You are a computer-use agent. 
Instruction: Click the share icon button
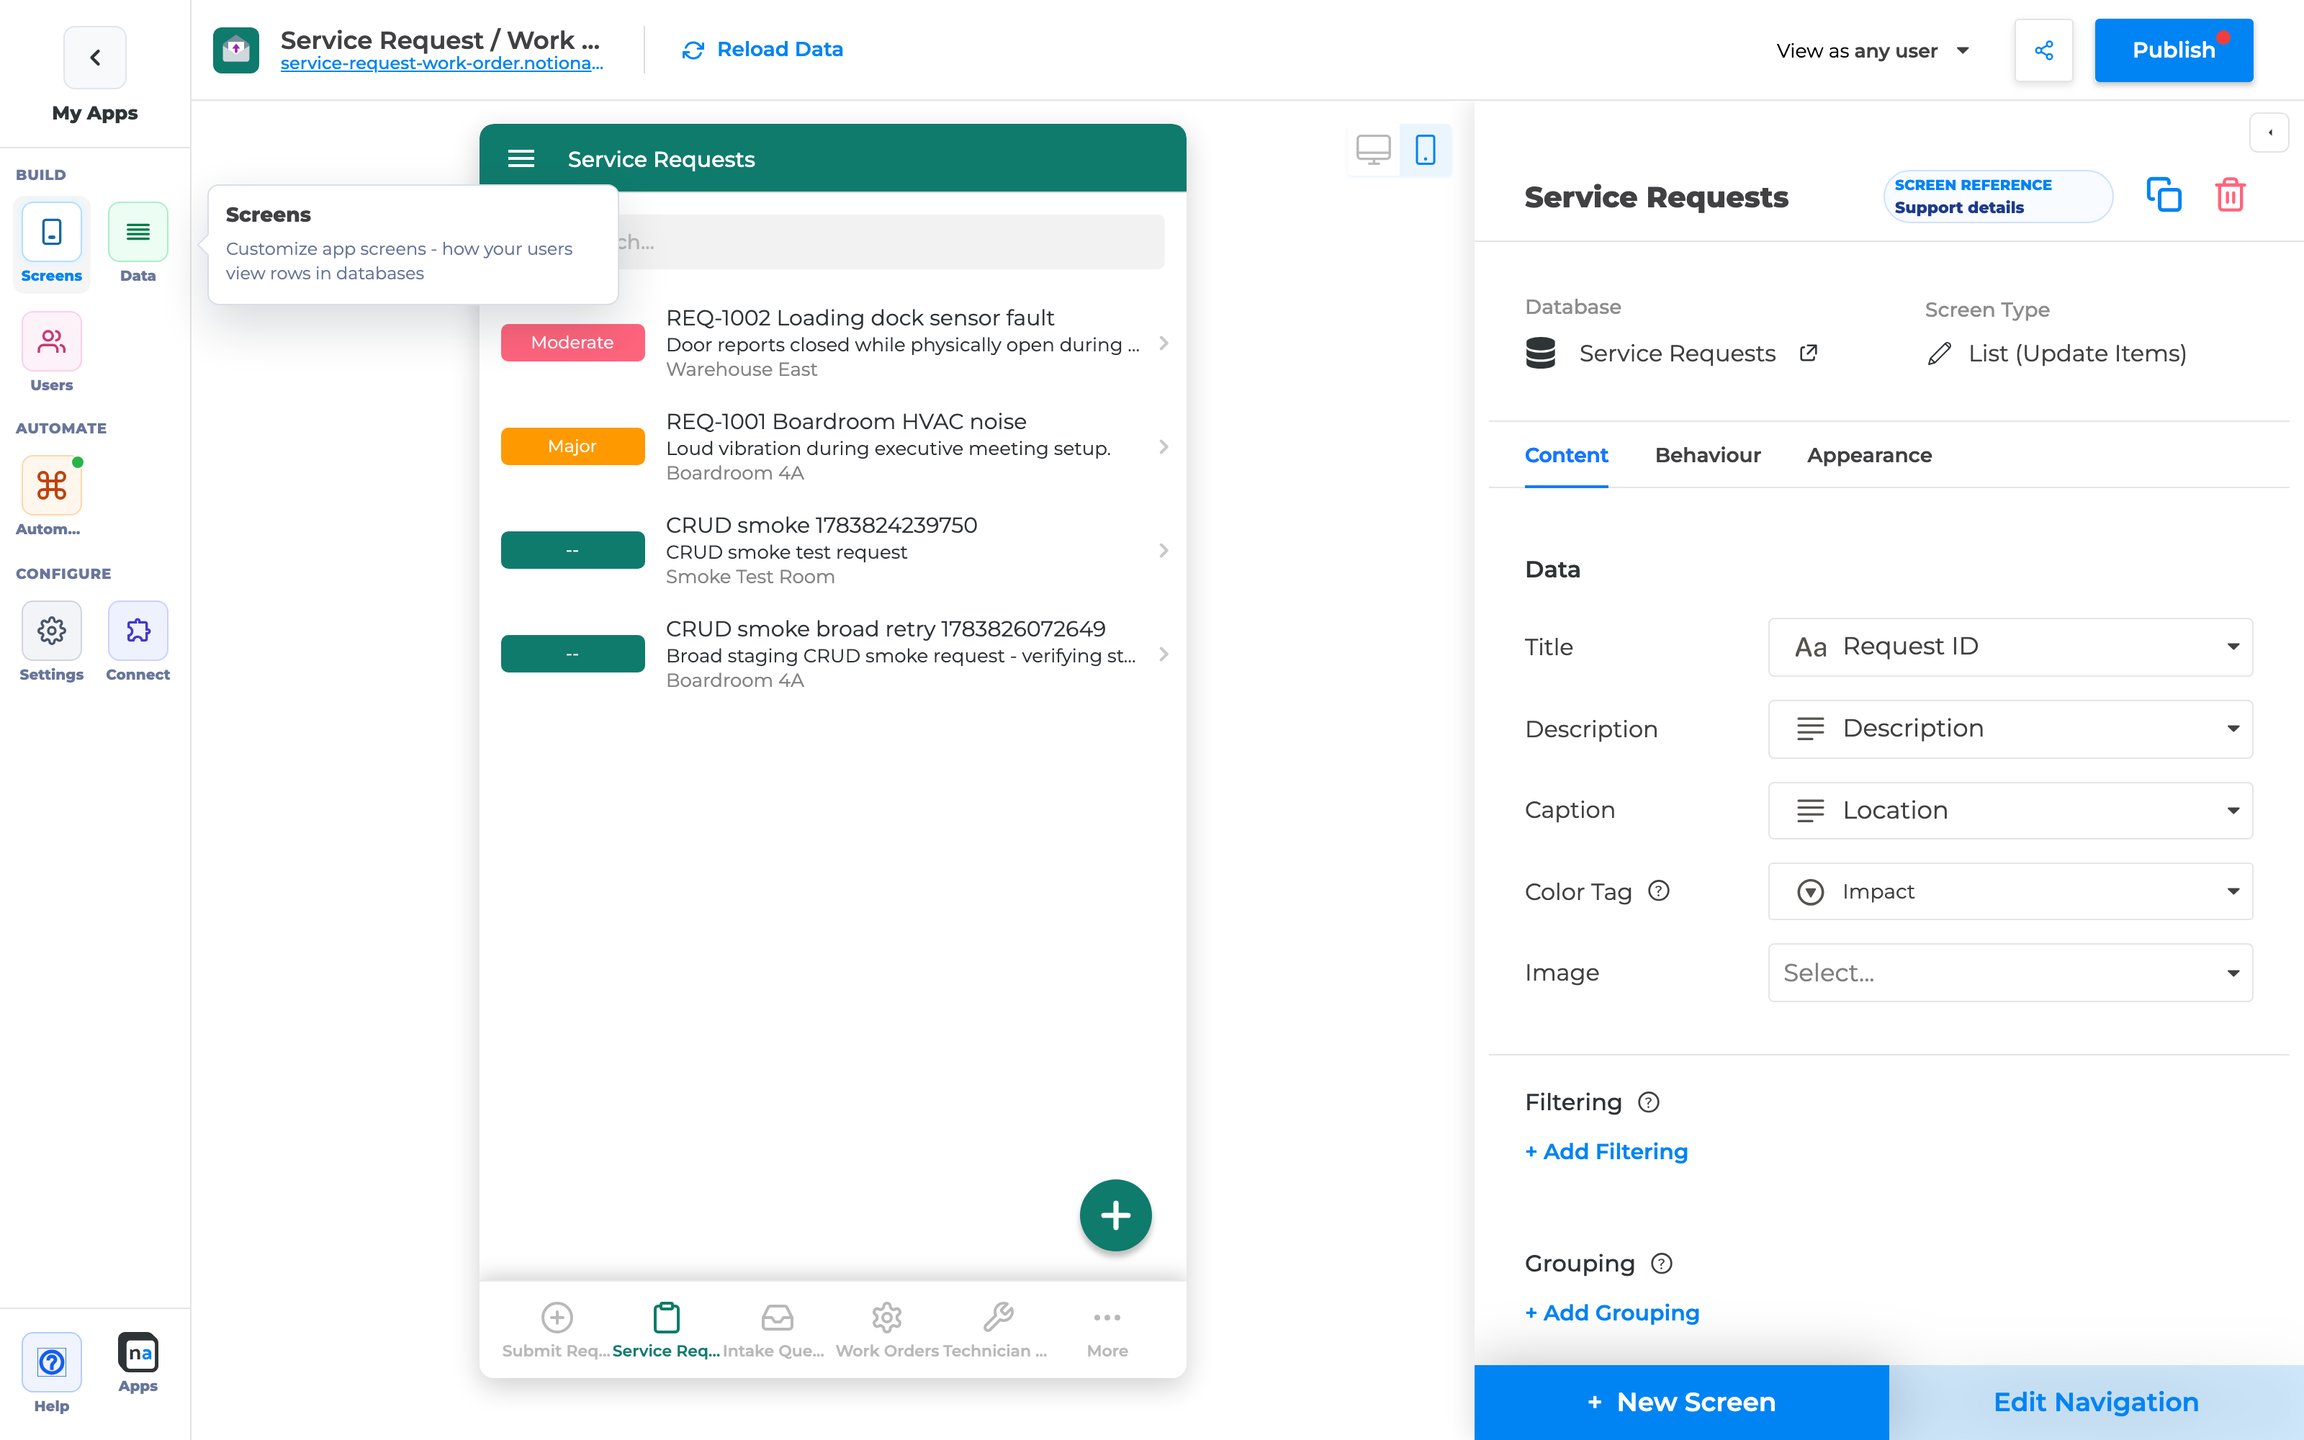coord(2043,50)
